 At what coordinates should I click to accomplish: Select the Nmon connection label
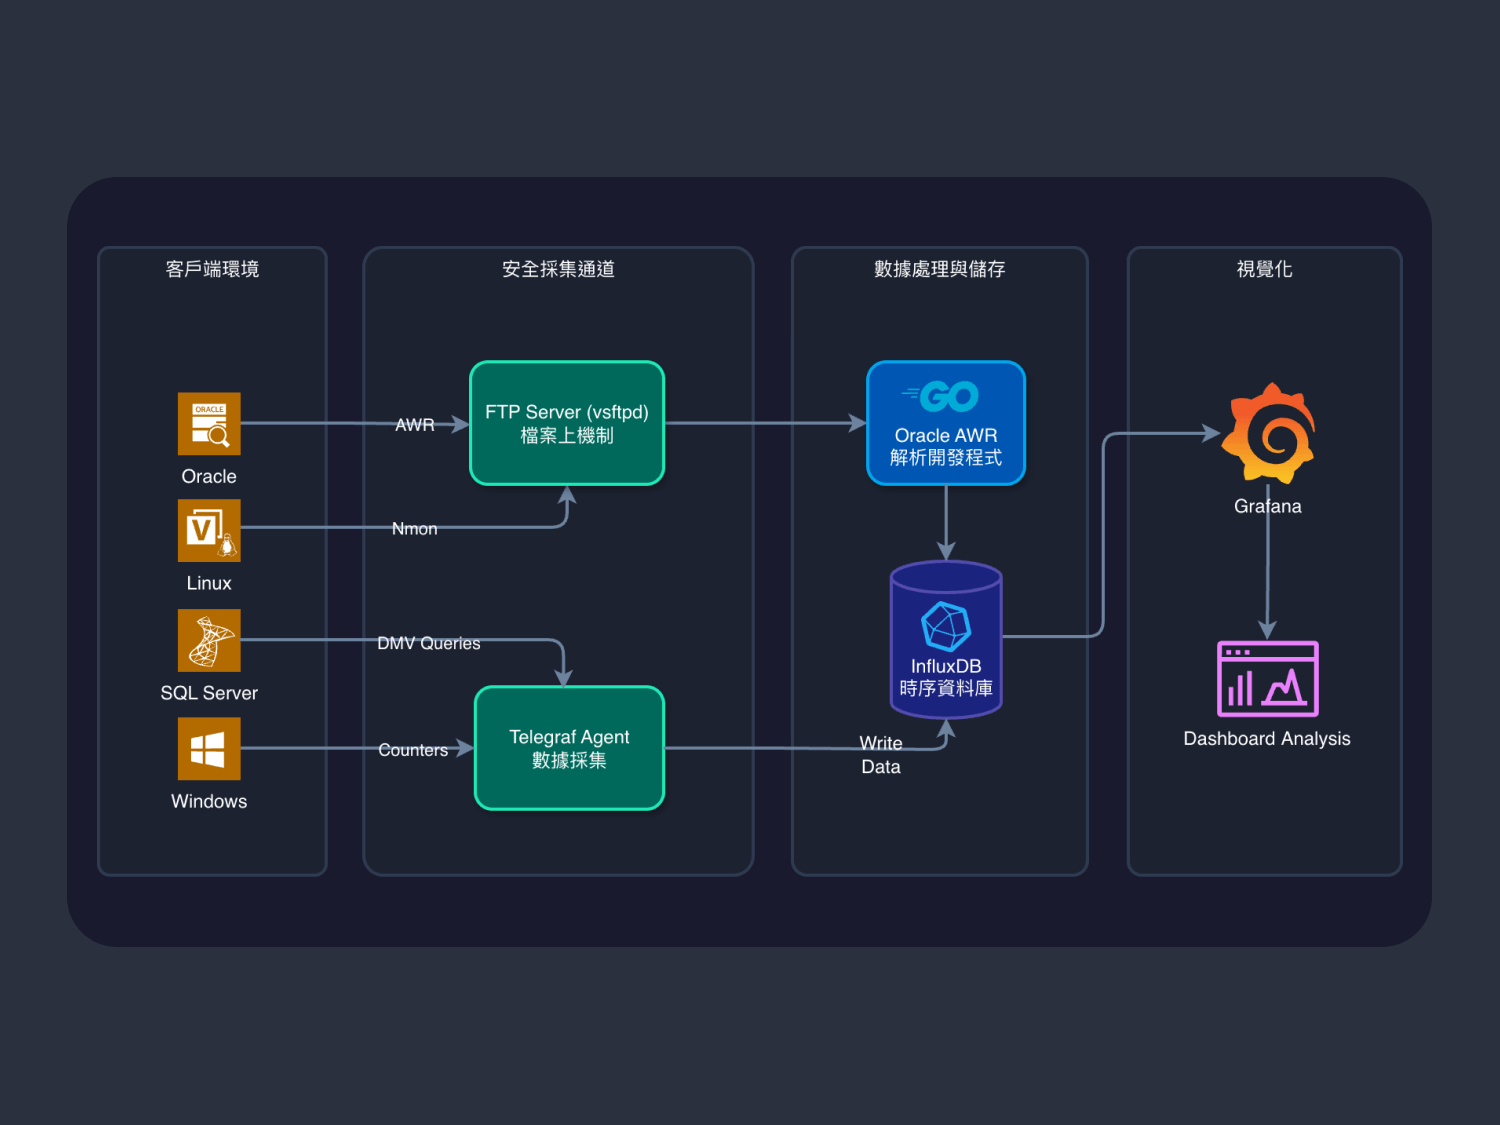pyautogui.click(x=415, y=528)
